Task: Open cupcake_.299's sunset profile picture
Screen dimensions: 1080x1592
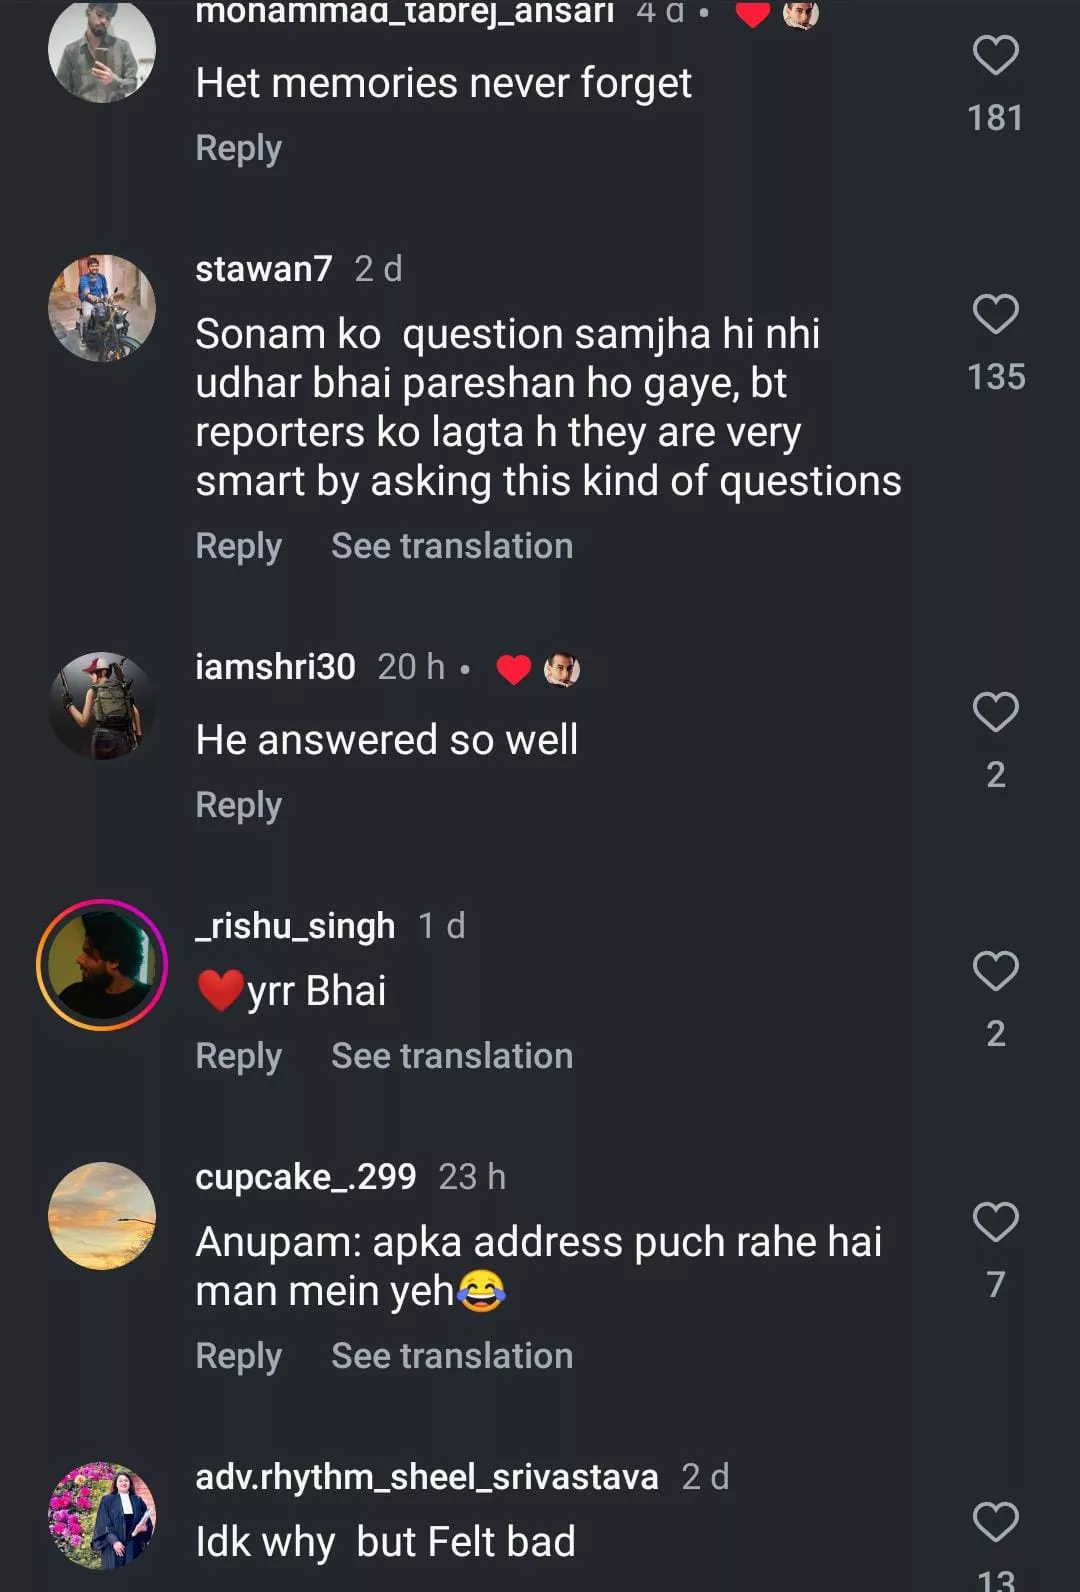Action: (x=102, y=1216)
